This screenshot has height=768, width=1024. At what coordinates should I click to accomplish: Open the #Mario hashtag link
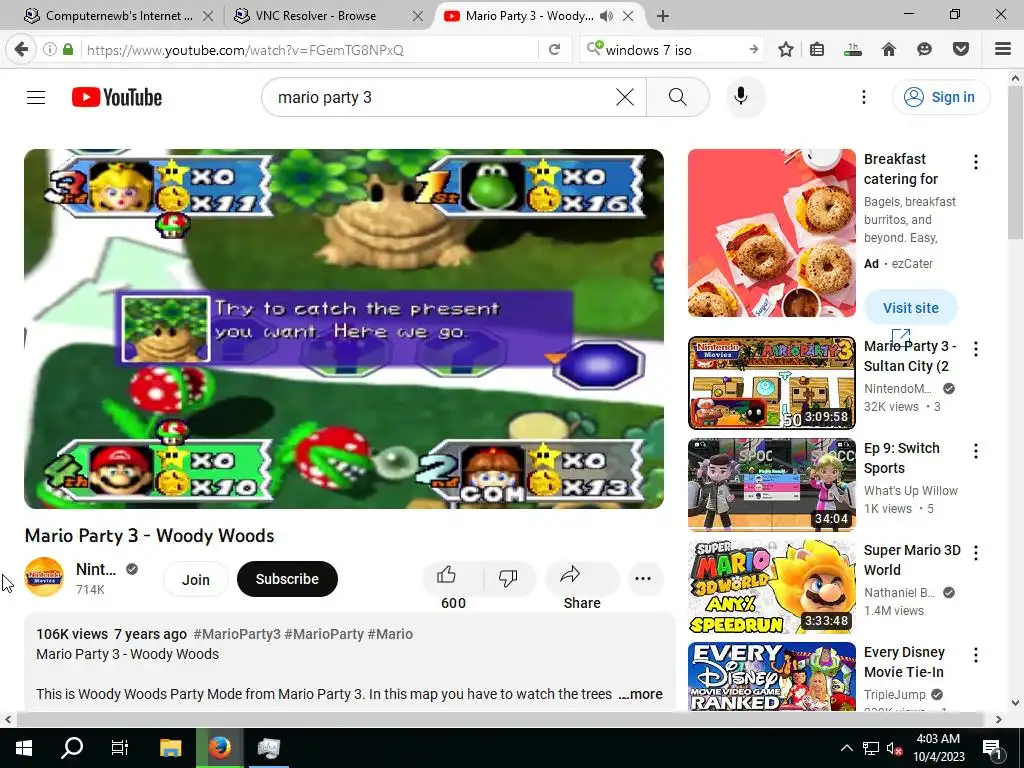click(390, 634)
